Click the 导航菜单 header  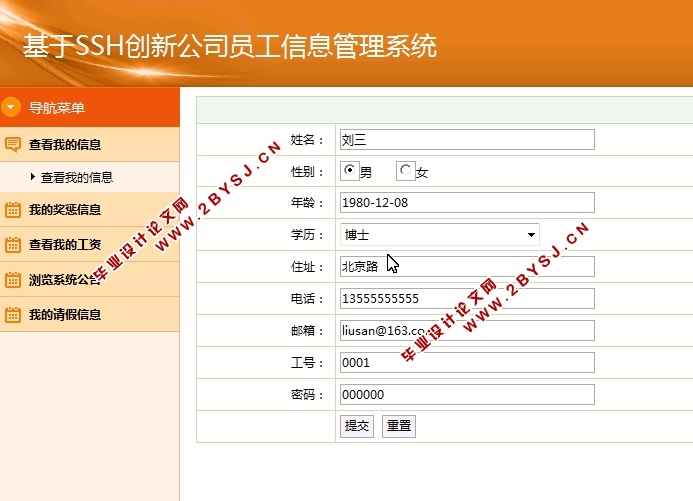[x=90, y=107]
